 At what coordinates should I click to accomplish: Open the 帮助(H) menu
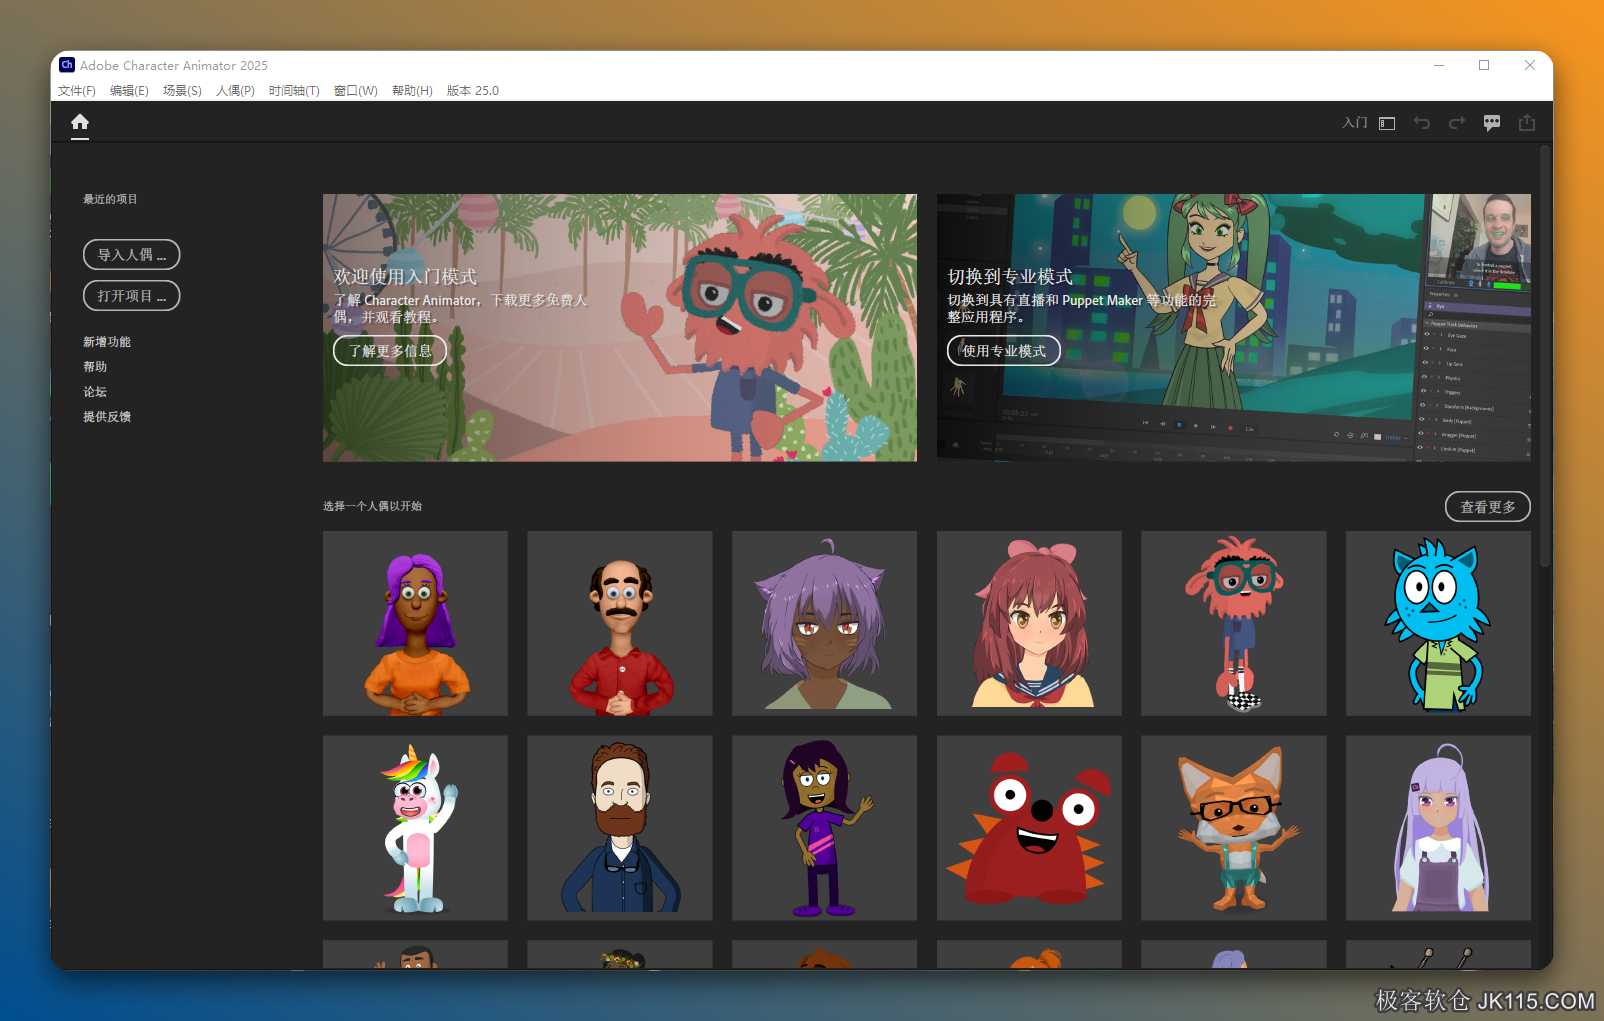pyautogui.click(x=412, y=90)
